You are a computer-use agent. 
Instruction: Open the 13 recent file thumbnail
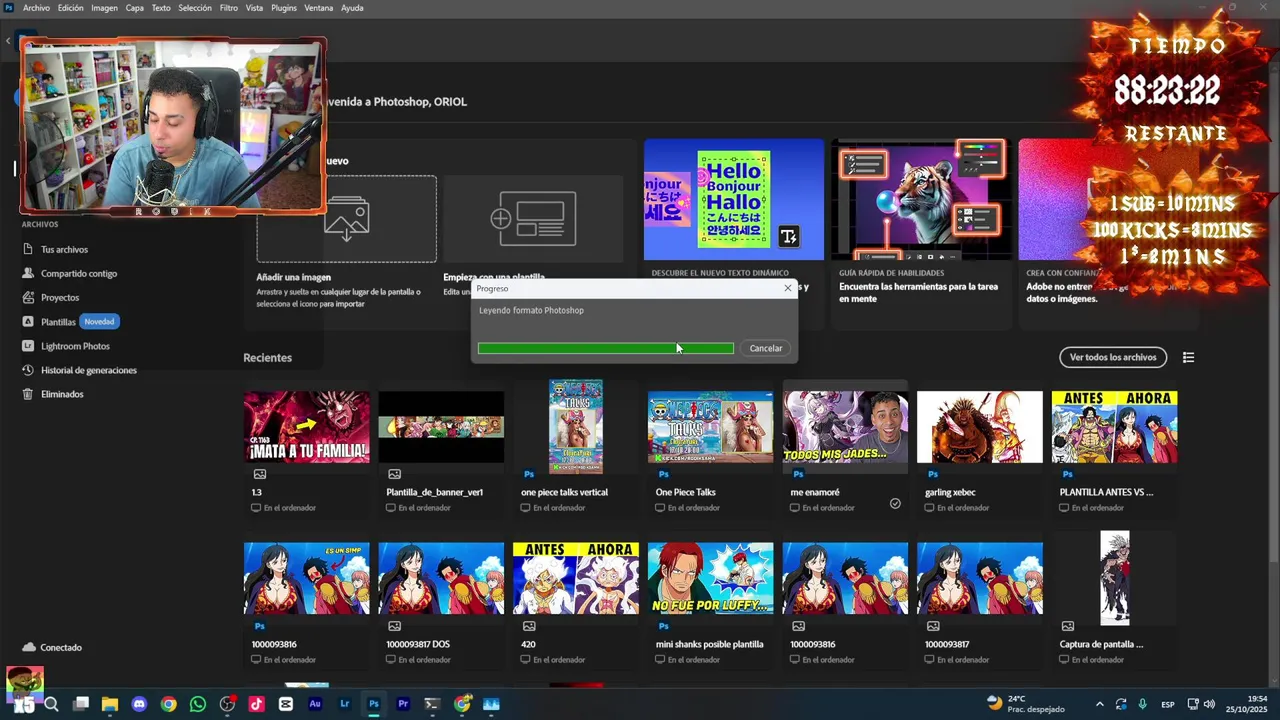[306, 427]
